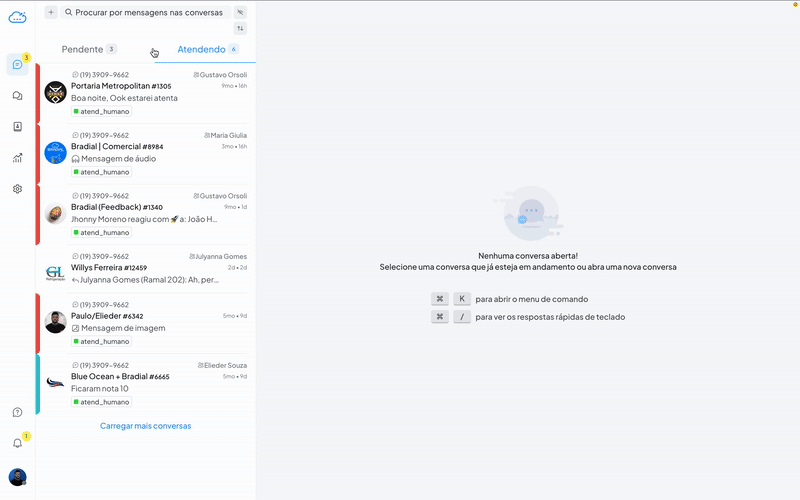Open the notifications bell icon
The width and height of the screenshot is (800, 500).
(17, 443)
